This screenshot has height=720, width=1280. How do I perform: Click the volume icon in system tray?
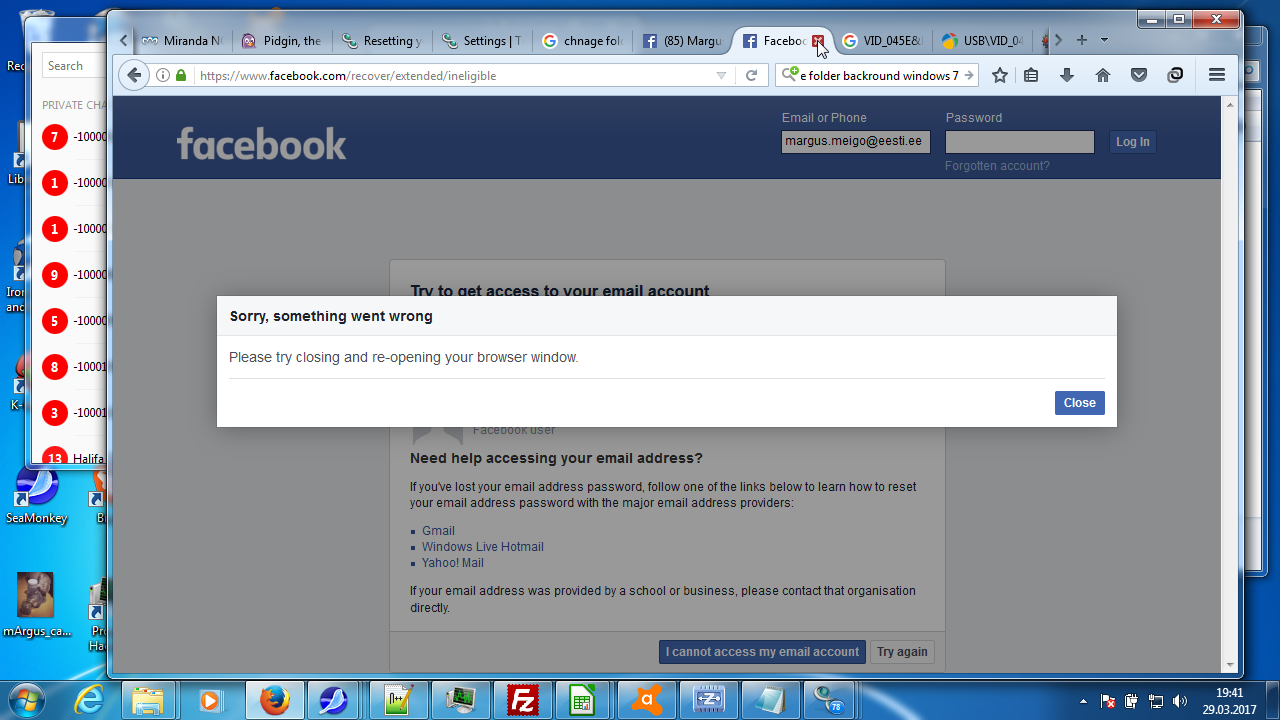(1180, 701)
